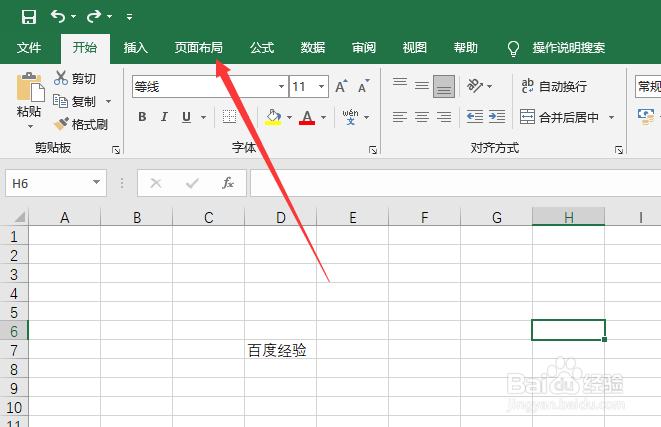Apply red font color A

pos(307,117)
